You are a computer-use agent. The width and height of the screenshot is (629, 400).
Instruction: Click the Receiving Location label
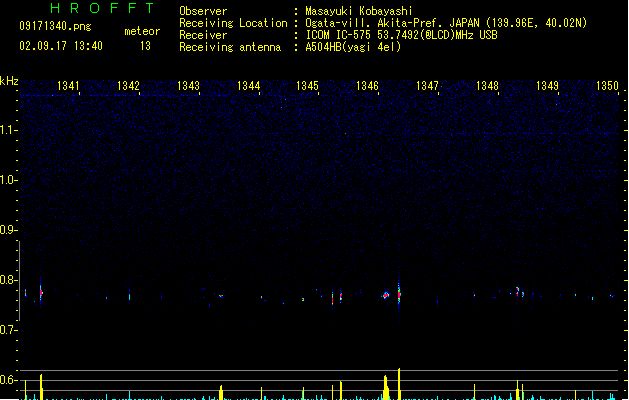(233, 23)
